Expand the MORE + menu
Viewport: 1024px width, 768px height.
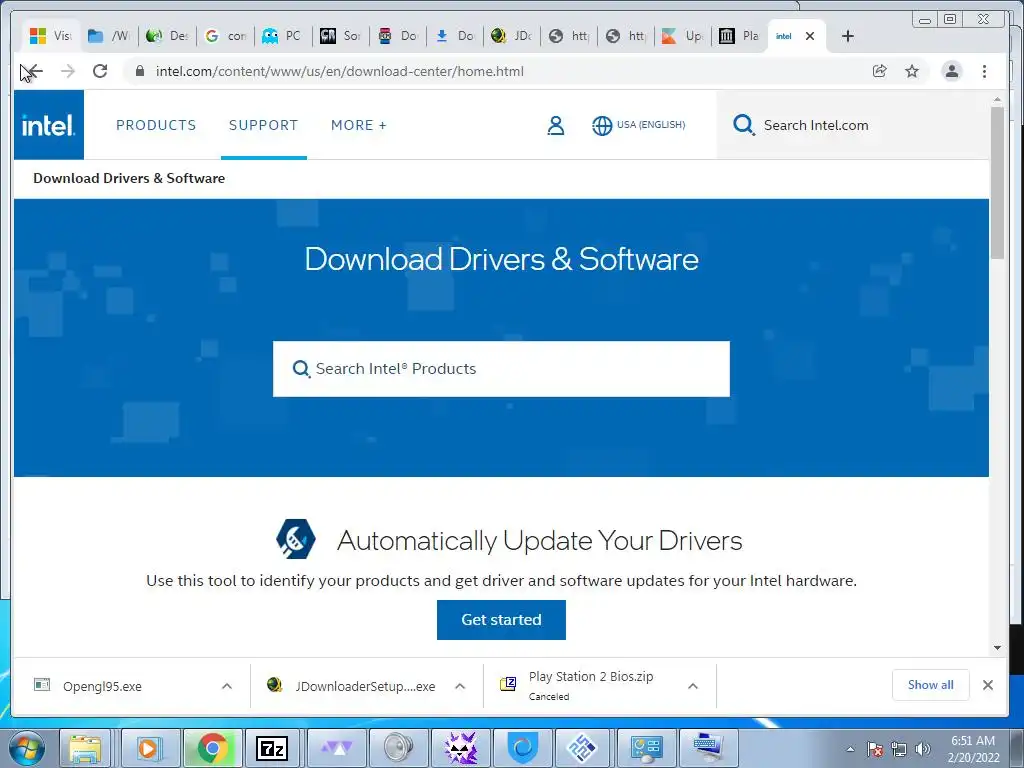click(x=359, y=125)
